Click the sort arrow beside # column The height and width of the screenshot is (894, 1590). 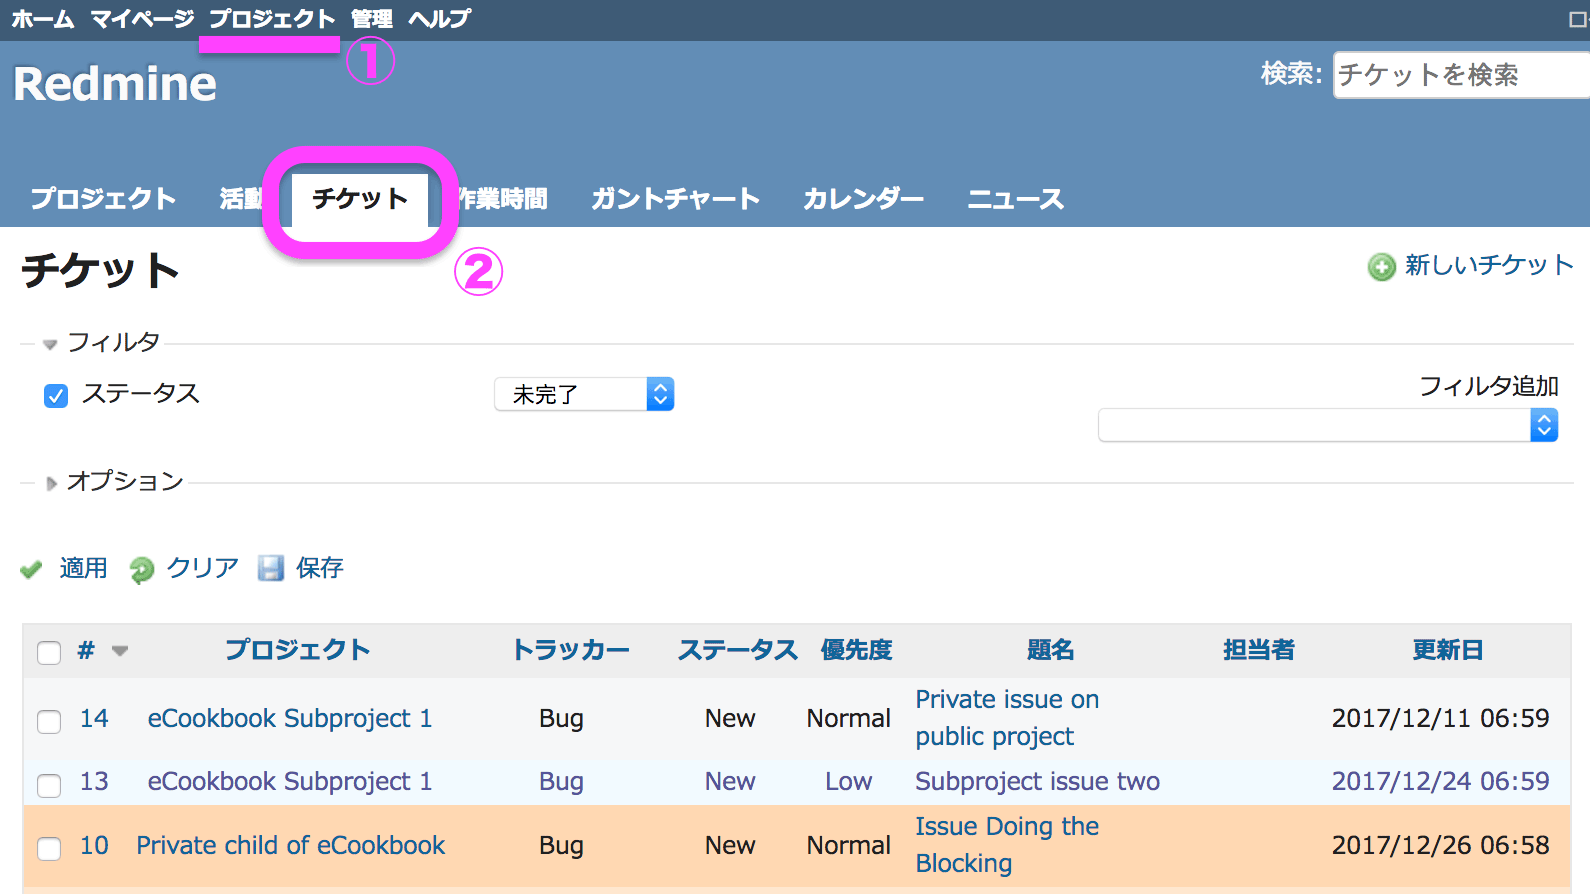click(120, 651)
